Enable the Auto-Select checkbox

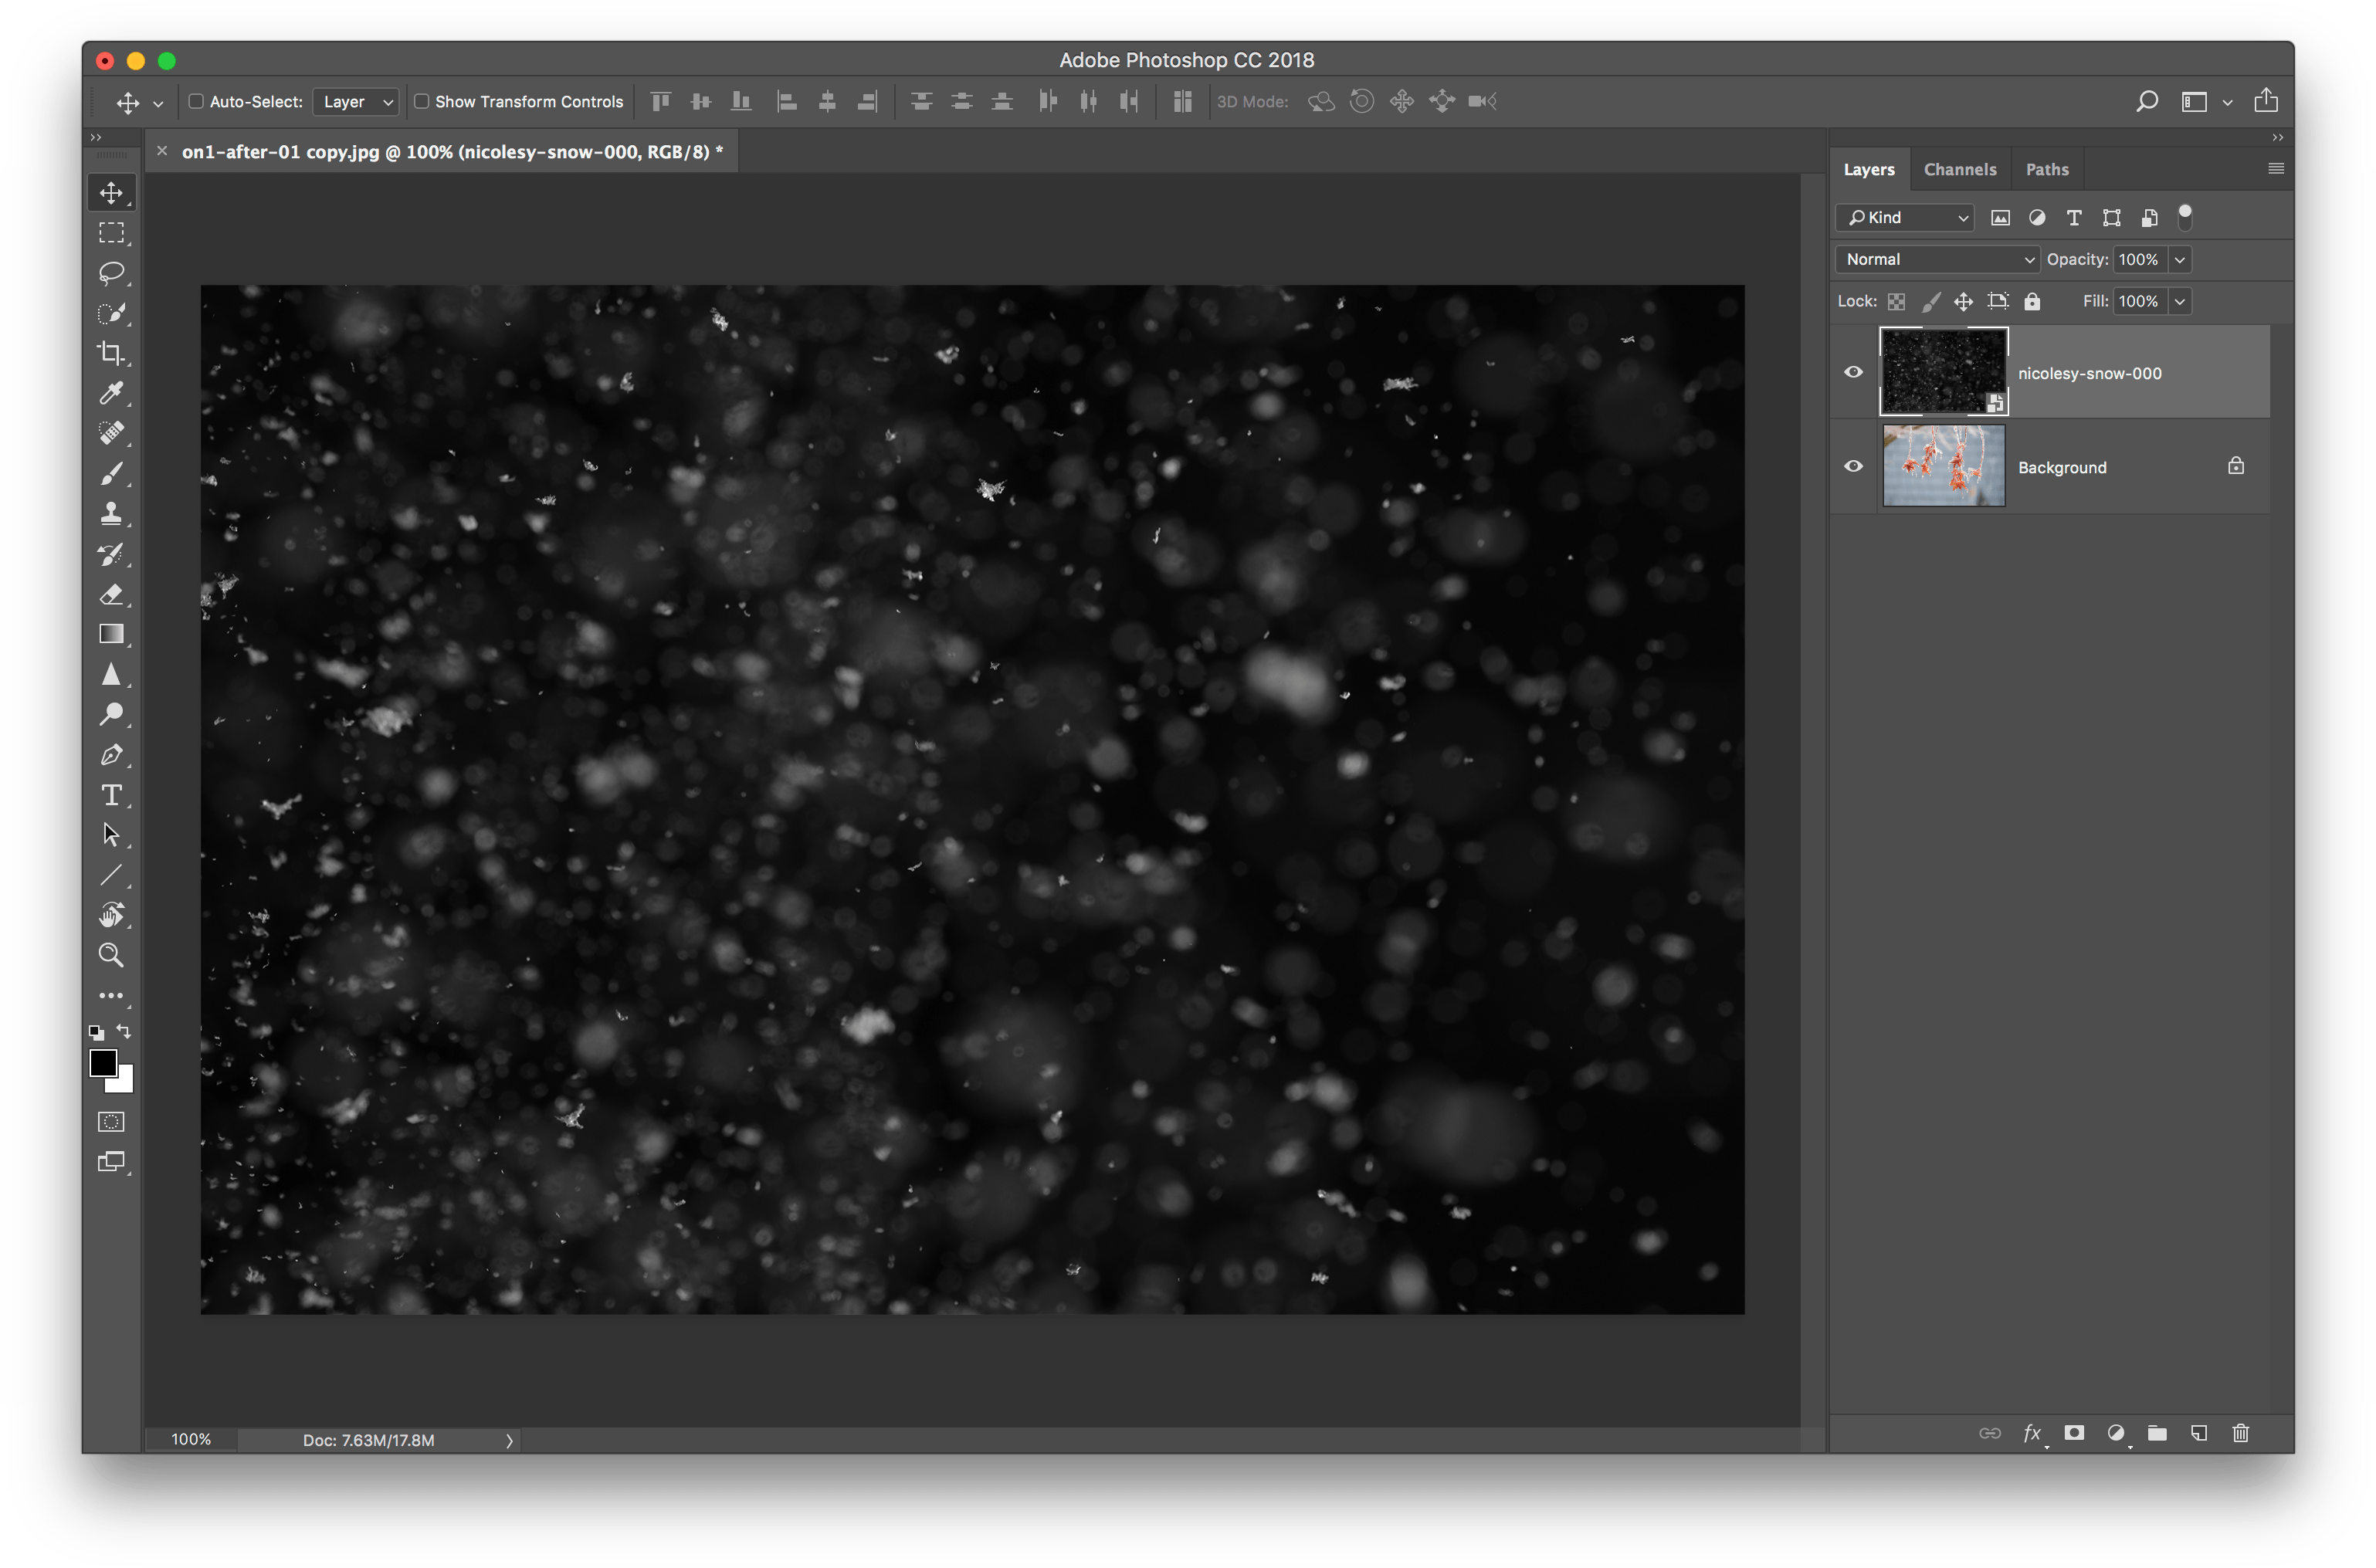point(197,101)
